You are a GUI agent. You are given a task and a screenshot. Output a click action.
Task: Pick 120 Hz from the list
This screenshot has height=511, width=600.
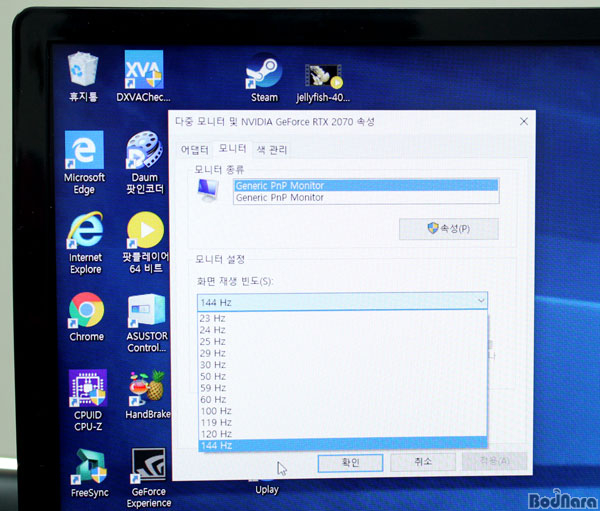[342, 434]
